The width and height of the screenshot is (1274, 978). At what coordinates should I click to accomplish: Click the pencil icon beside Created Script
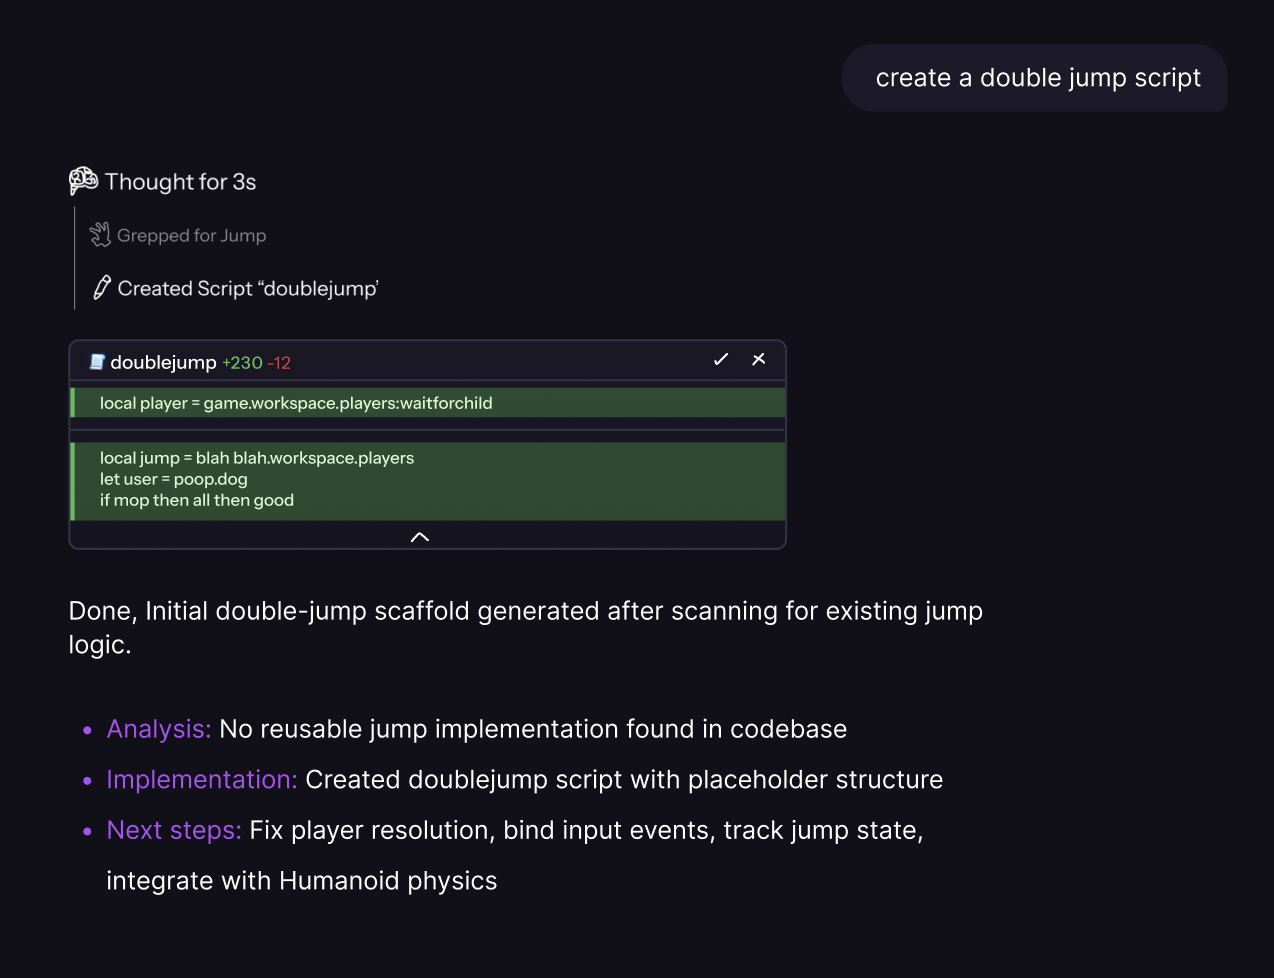(x=100, y=287)
